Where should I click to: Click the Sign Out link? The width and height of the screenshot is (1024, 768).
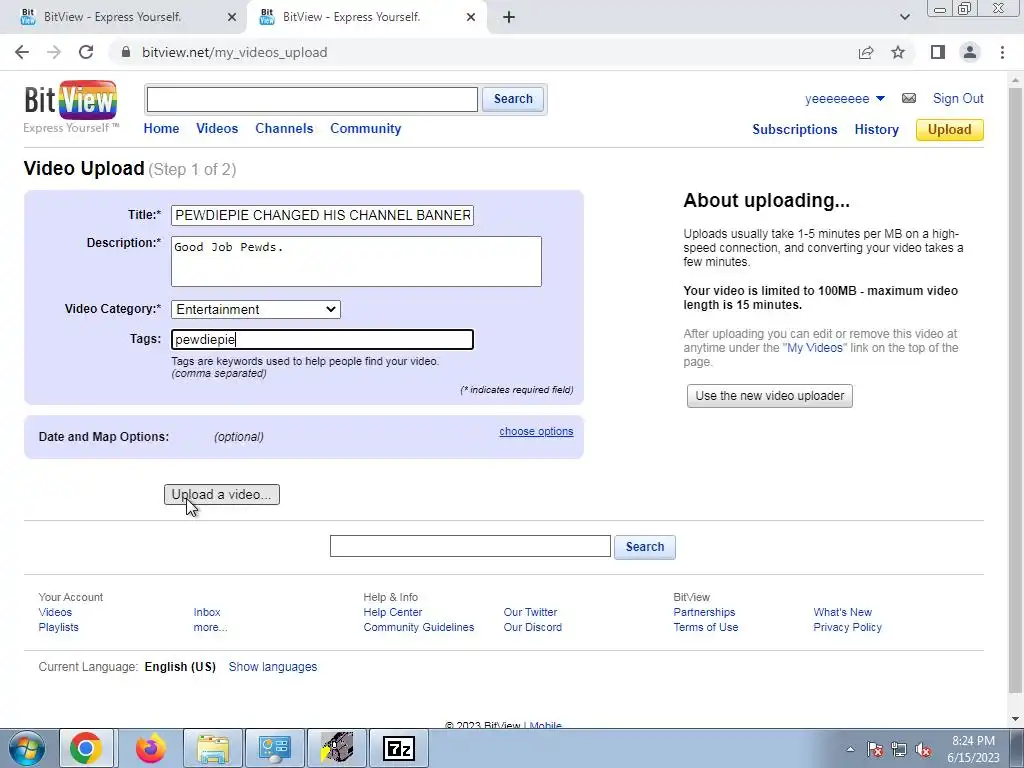[958, 99]
